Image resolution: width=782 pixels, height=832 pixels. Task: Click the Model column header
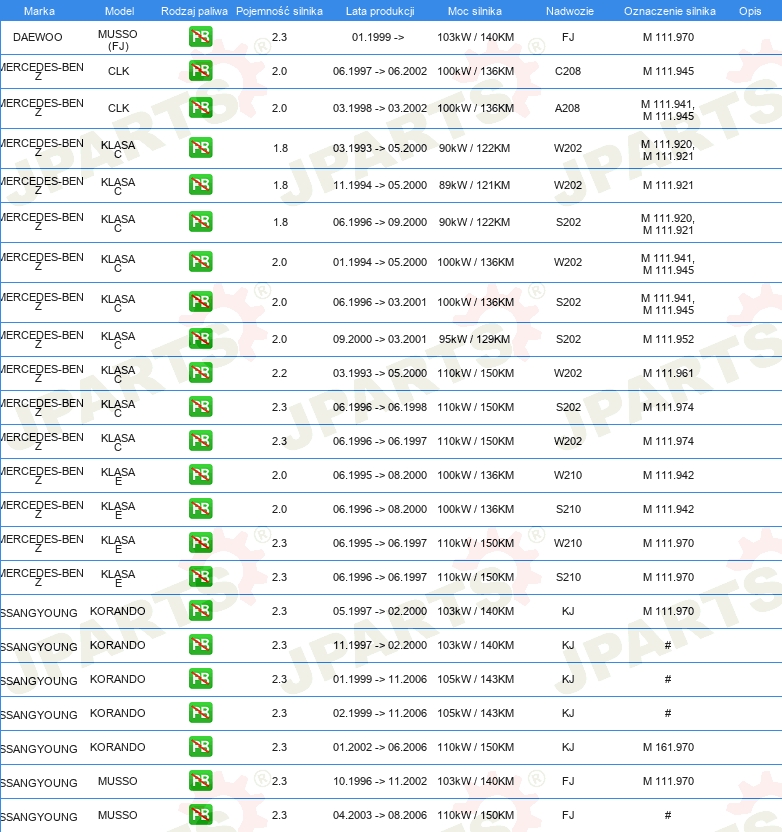coord(119,11)
